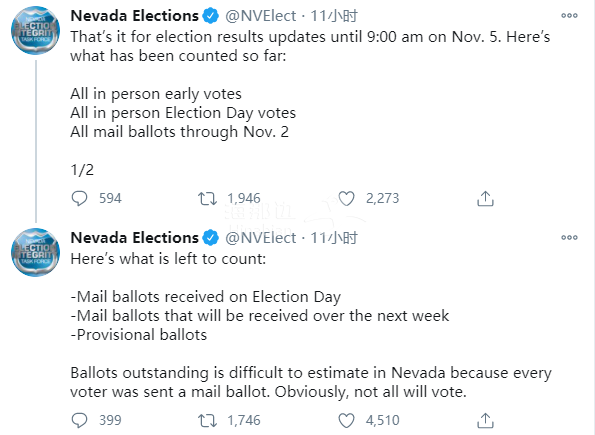The width and height of the screenshot is (595, 435).
Task: Open more options menu on first tweet
Action: click(x=569, y=16)
